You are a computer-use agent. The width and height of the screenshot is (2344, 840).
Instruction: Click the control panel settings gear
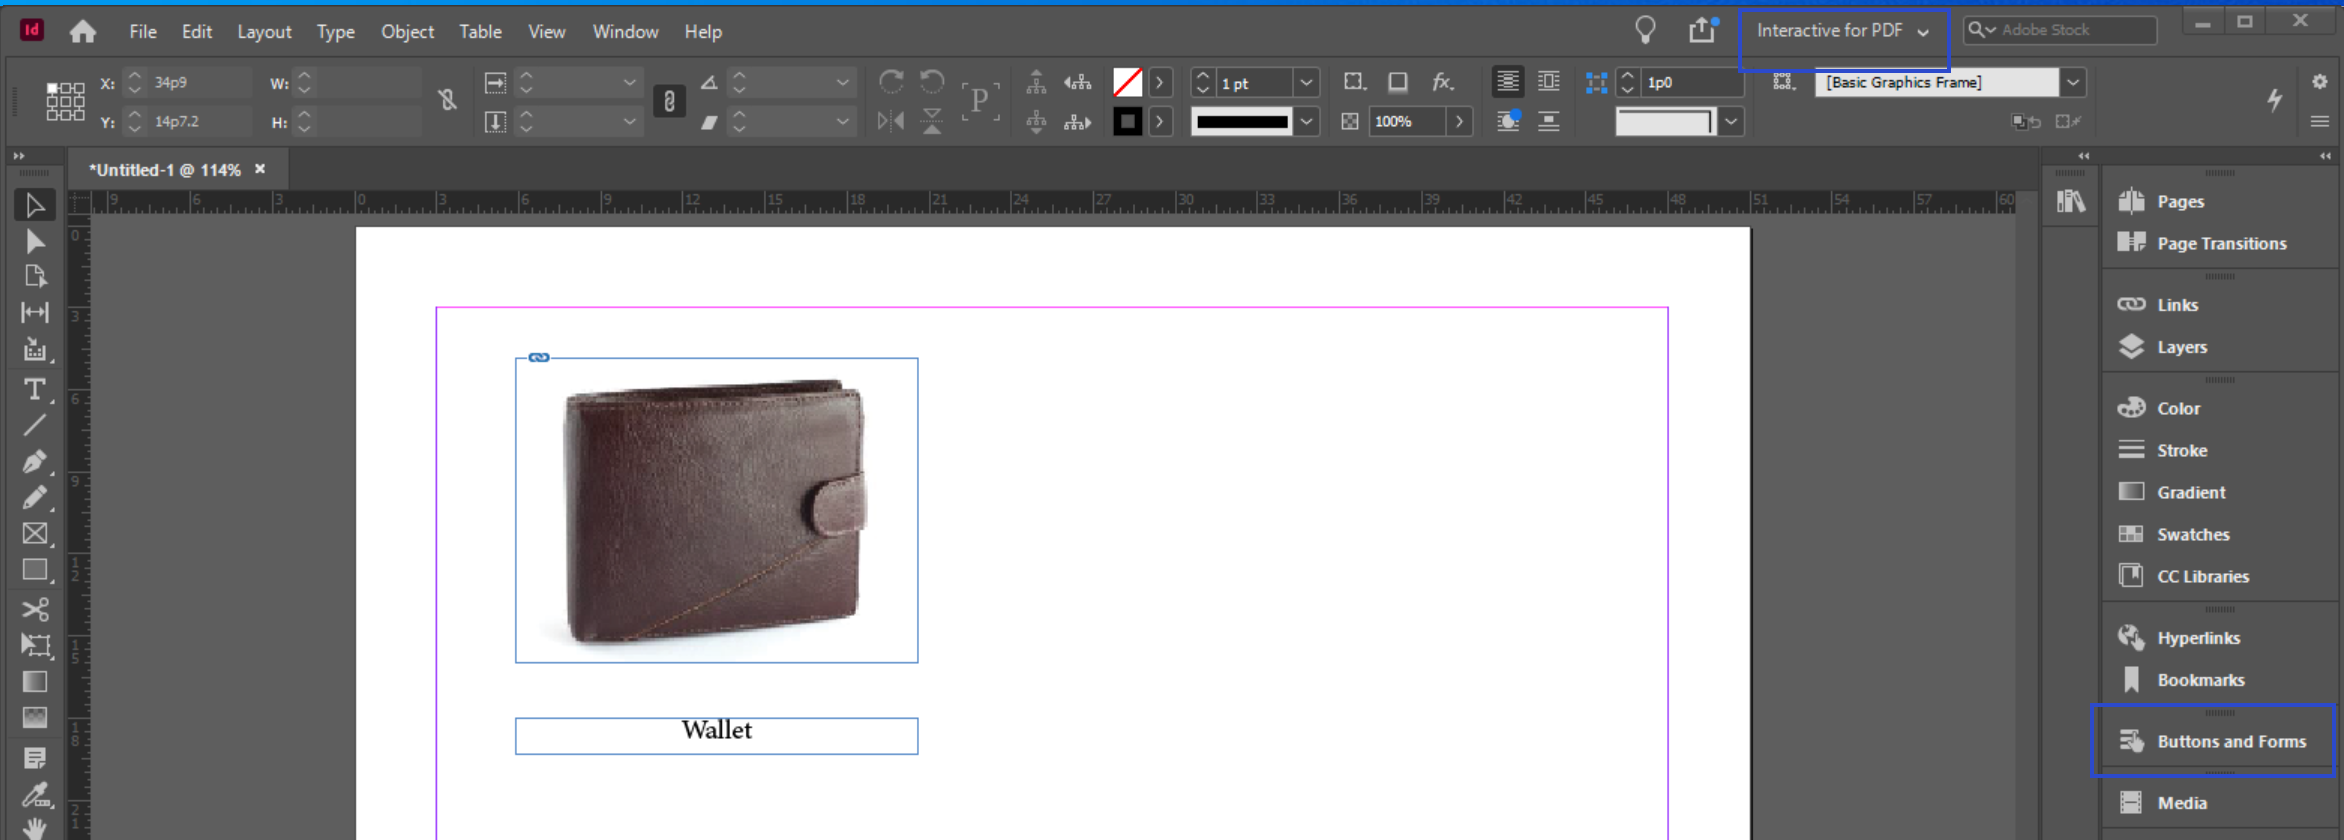(2320, 82)
